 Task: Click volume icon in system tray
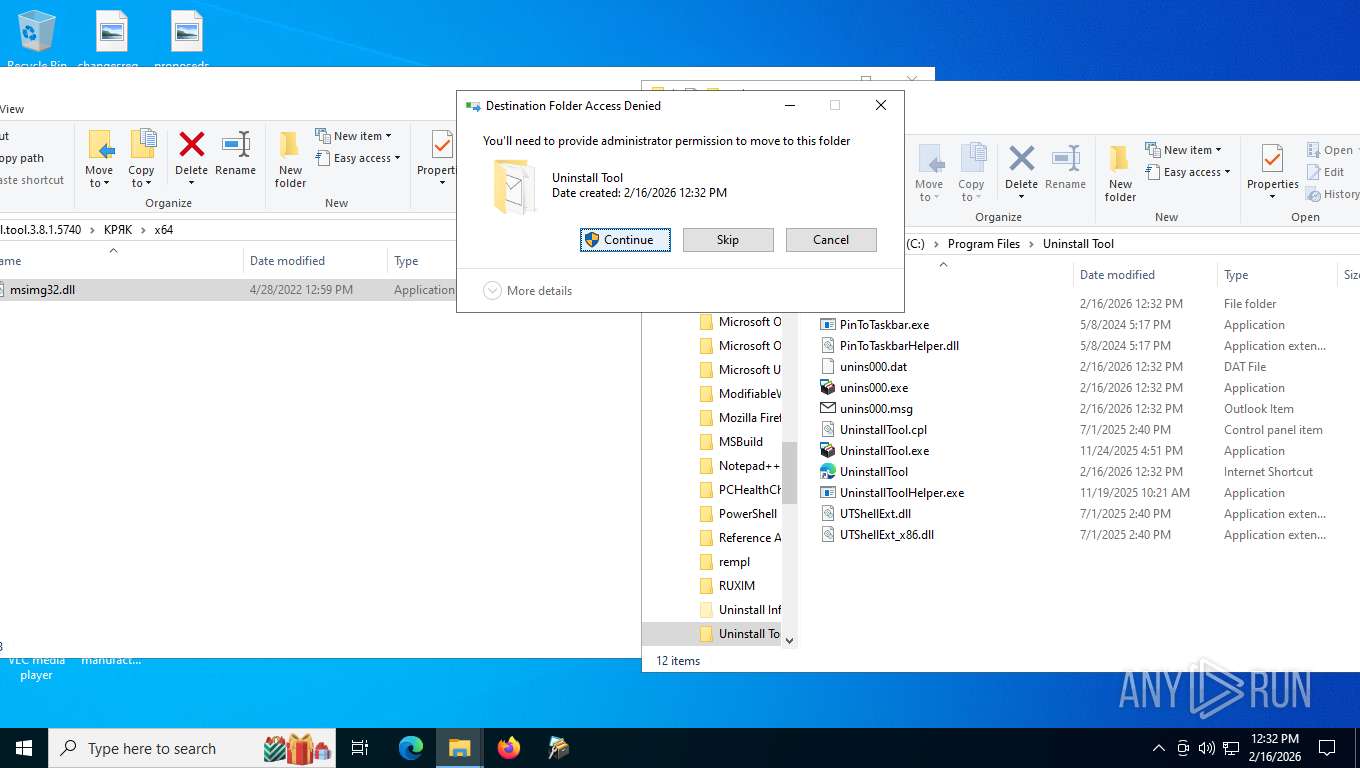coord(1207,748)
